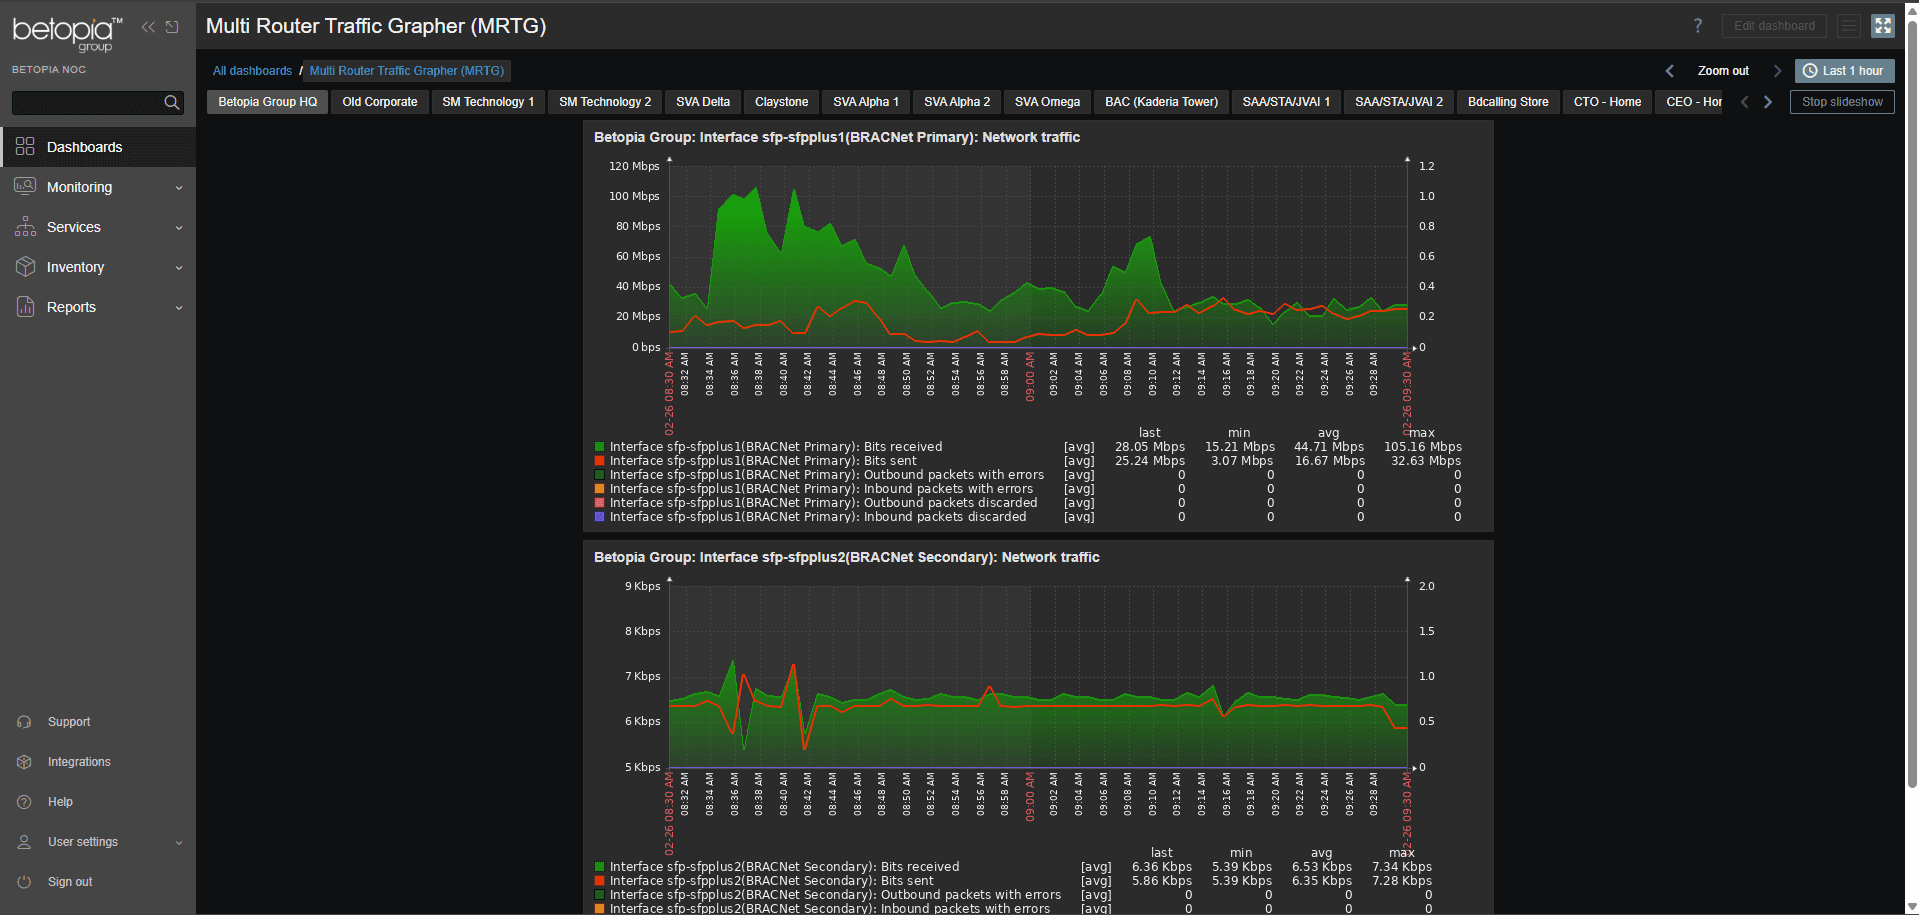Click the search magnifier icon
Screen dimensions: 1919x915
(172, 102)
